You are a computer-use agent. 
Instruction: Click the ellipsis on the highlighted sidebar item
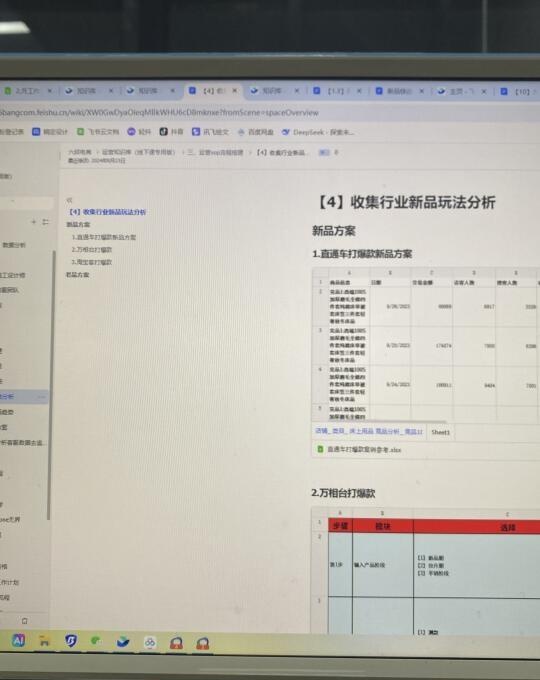[41, 397]
